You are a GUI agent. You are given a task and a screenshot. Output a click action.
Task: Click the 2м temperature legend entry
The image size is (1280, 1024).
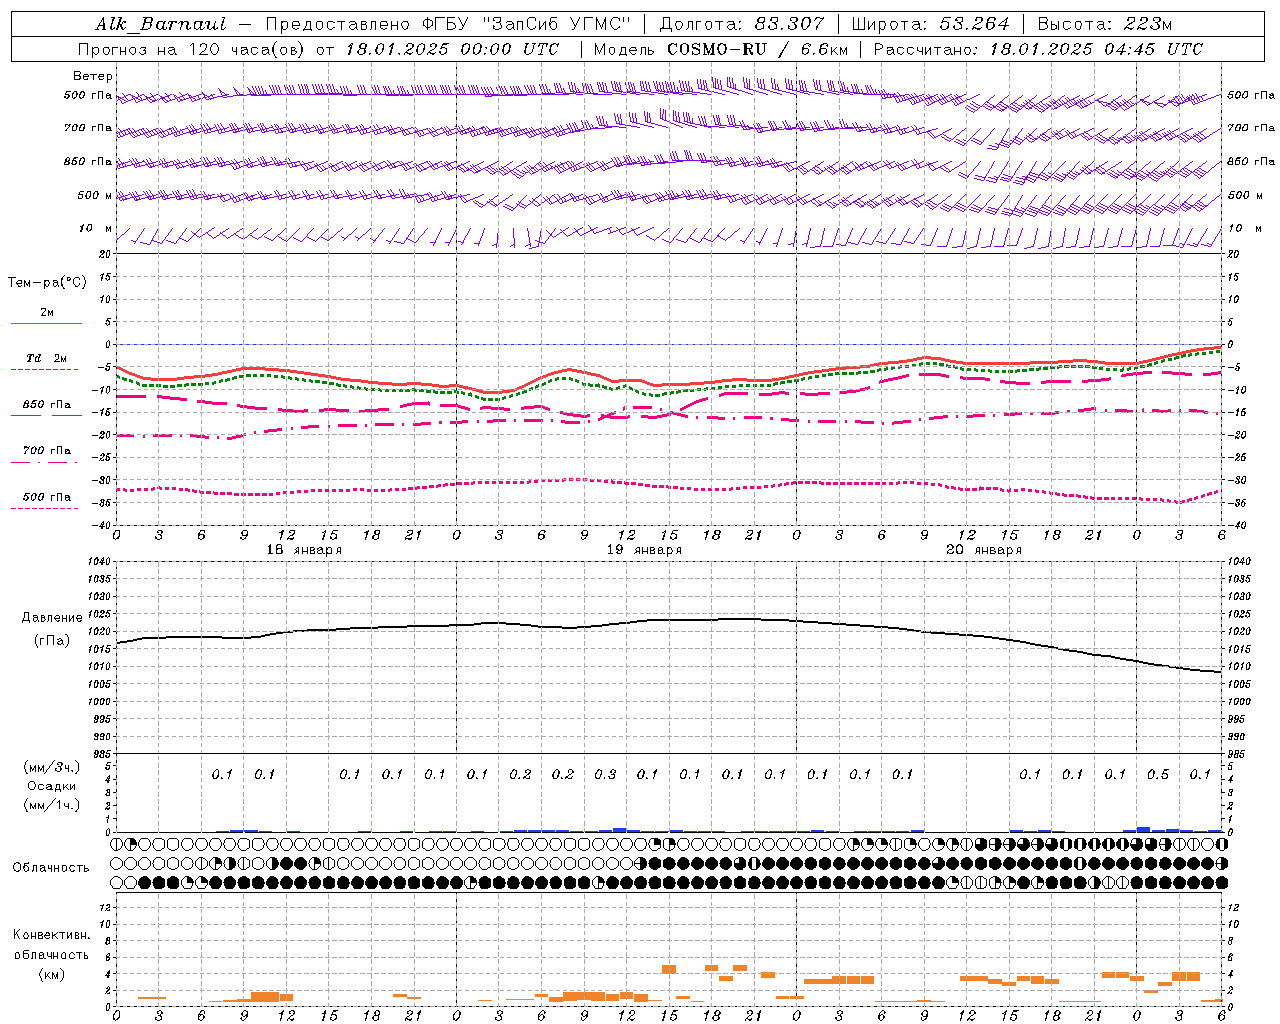47,313
